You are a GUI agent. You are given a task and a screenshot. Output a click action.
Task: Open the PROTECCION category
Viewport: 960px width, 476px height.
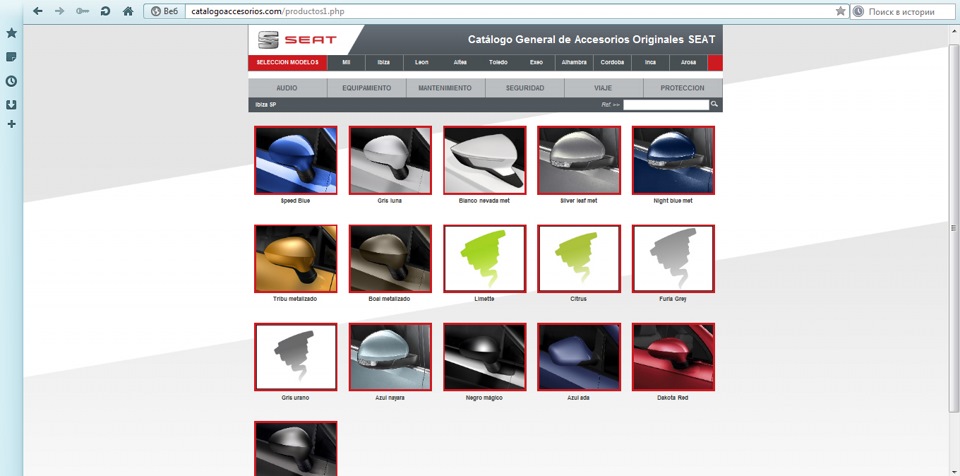[x=683, y=88]
